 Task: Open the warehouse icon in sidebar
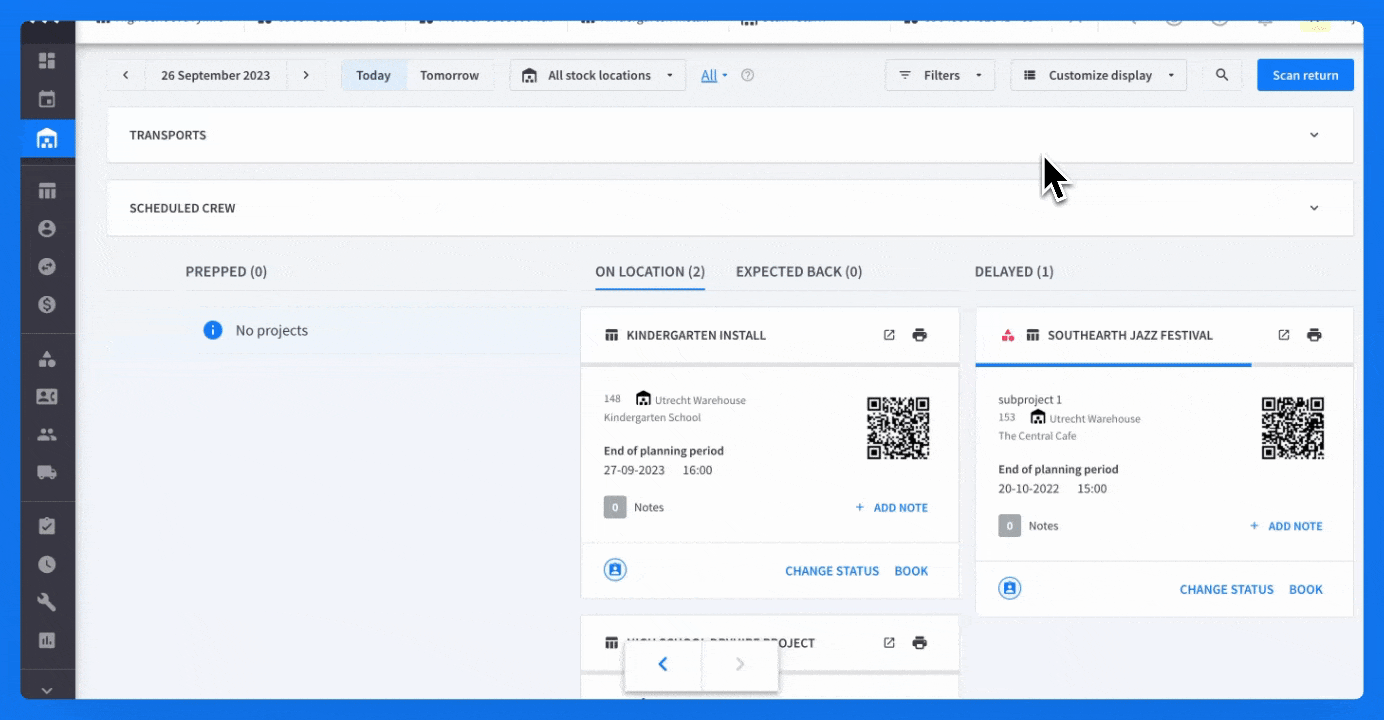(x=47, y=138)
